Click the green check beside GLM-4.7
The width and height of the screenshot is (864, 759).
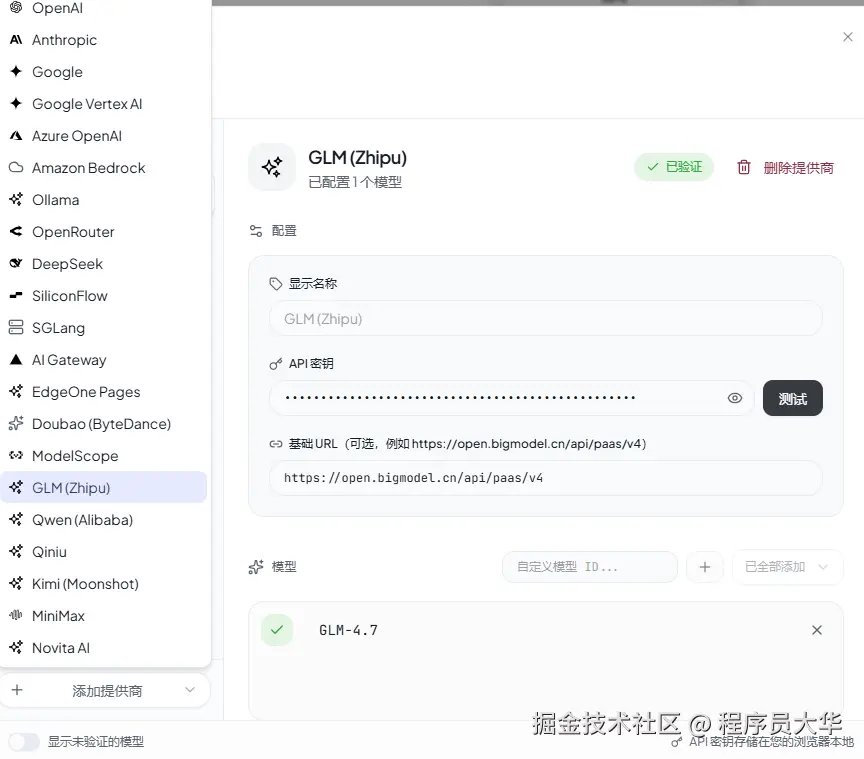(x=277, y=629)
